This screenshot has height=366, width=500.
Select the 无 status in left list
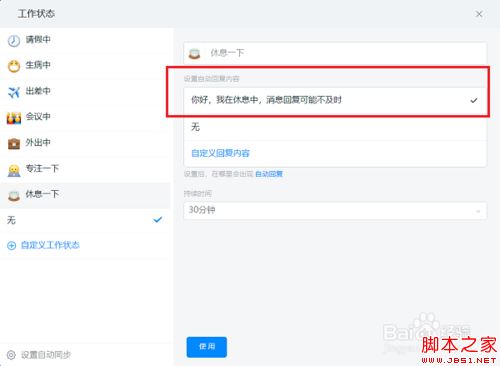pos(85,220)
